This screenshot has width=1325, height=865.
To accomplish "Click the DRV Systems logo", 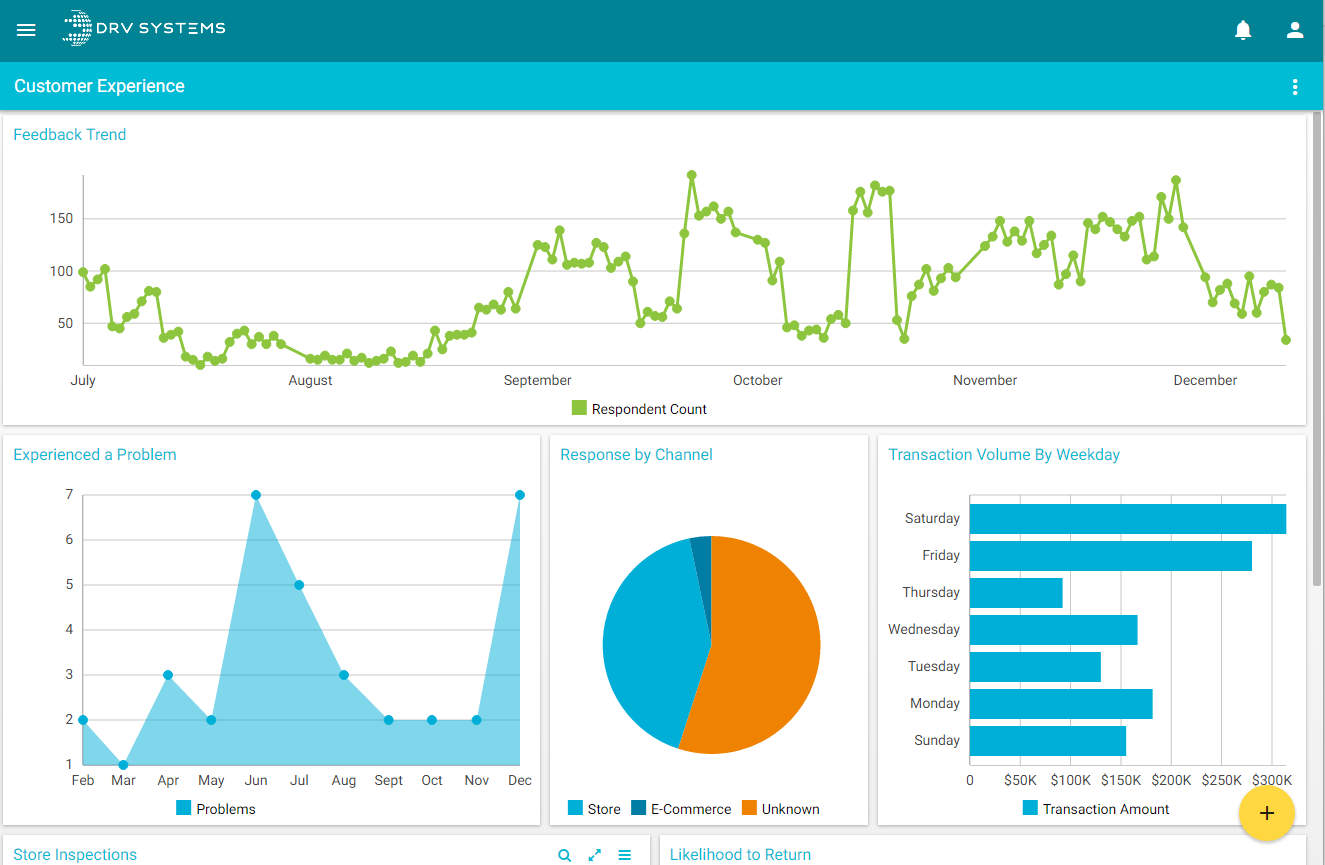I will point(144,28).
